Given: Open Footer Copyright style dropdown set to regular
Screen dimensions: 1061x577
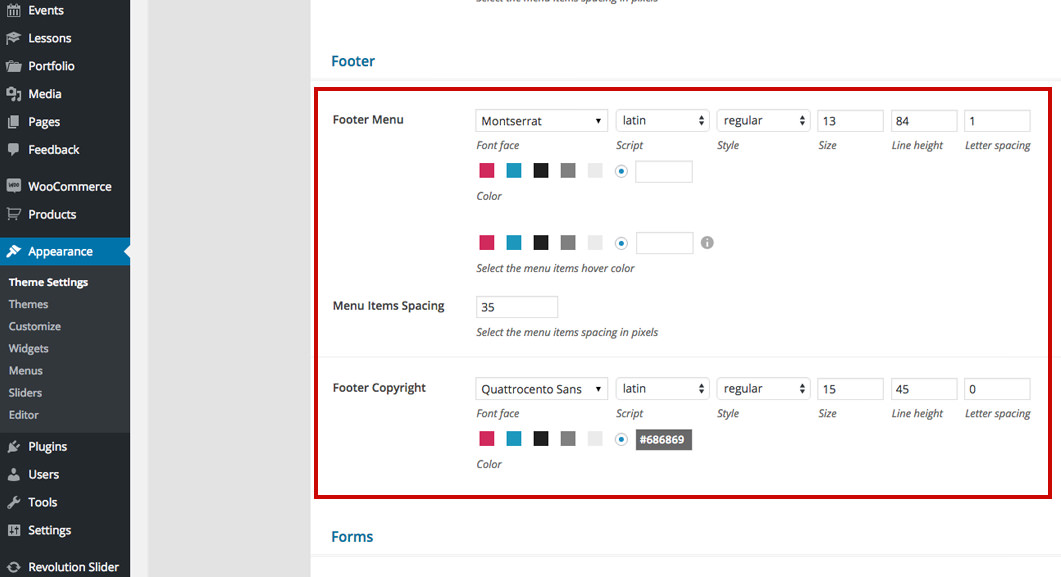Looking at the screenshot, I should (x=763, y=389).
